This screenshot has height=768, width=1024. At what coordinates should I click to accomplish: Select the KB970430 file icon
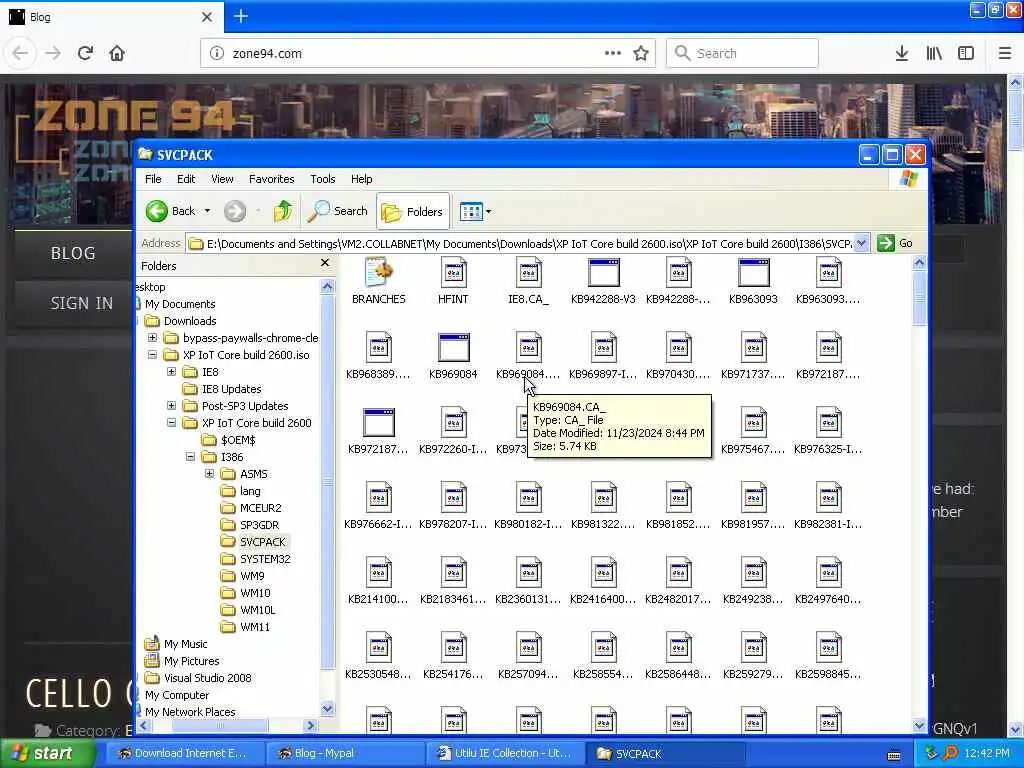click(679, 347)
